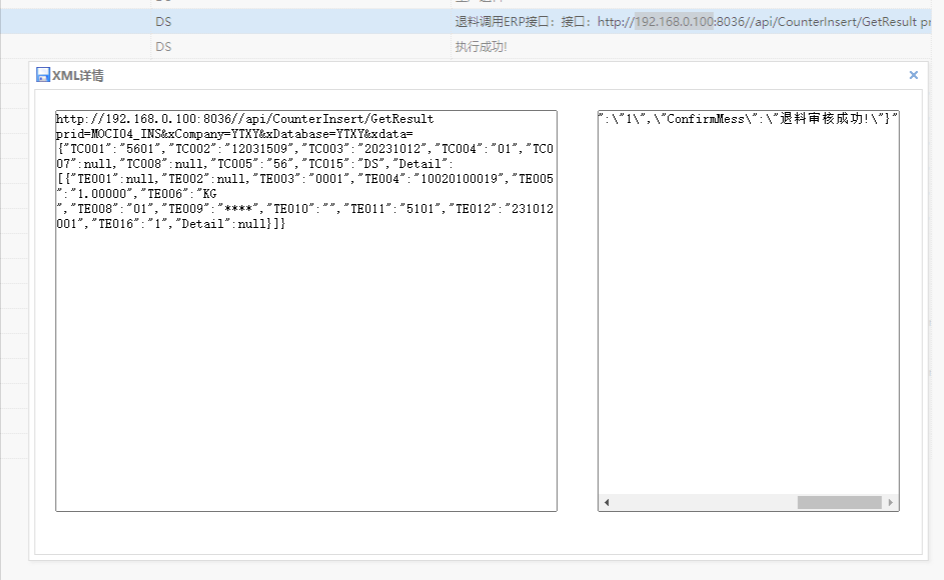This screenshot has height=580, width=944.
Task: Click the highlighted 192.168.0.100 text in grid
Action: [674, 21]
